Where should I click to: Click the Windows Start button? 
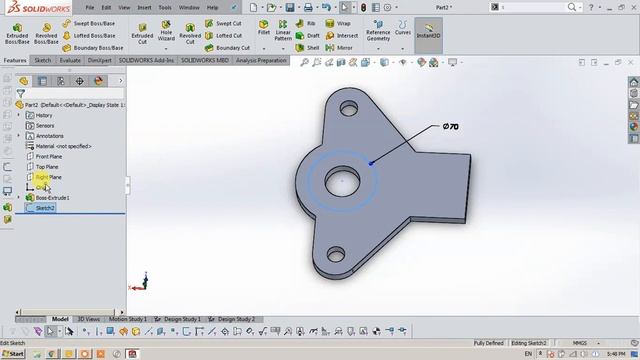(13, 354)
